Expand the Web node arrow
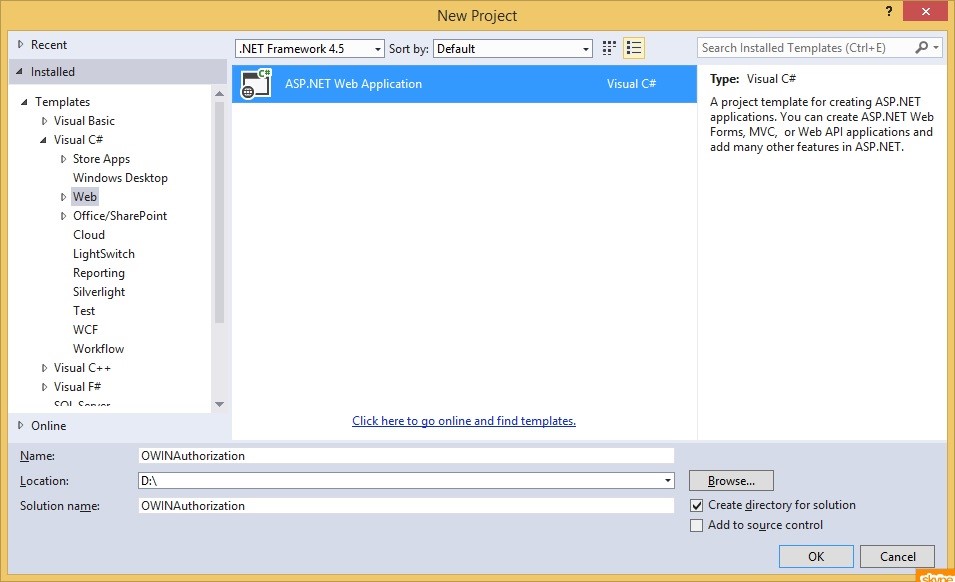 [63, 197]
